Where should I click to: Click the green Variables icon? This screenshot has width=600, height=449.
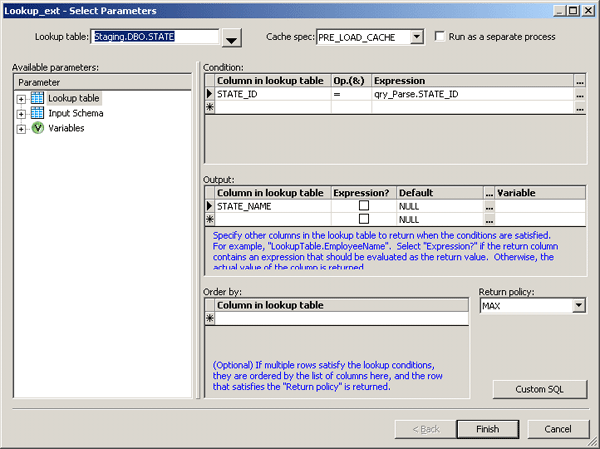[x=37, y=128]
